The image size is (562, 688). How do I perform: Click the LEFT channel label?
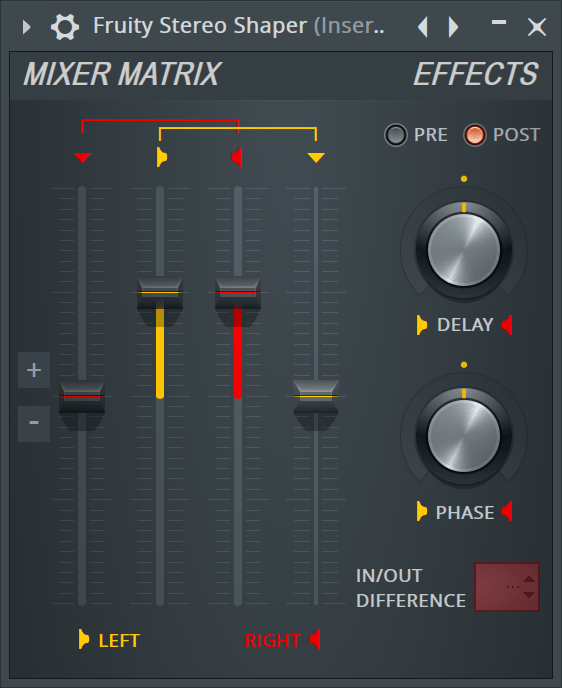pos(119,641)
